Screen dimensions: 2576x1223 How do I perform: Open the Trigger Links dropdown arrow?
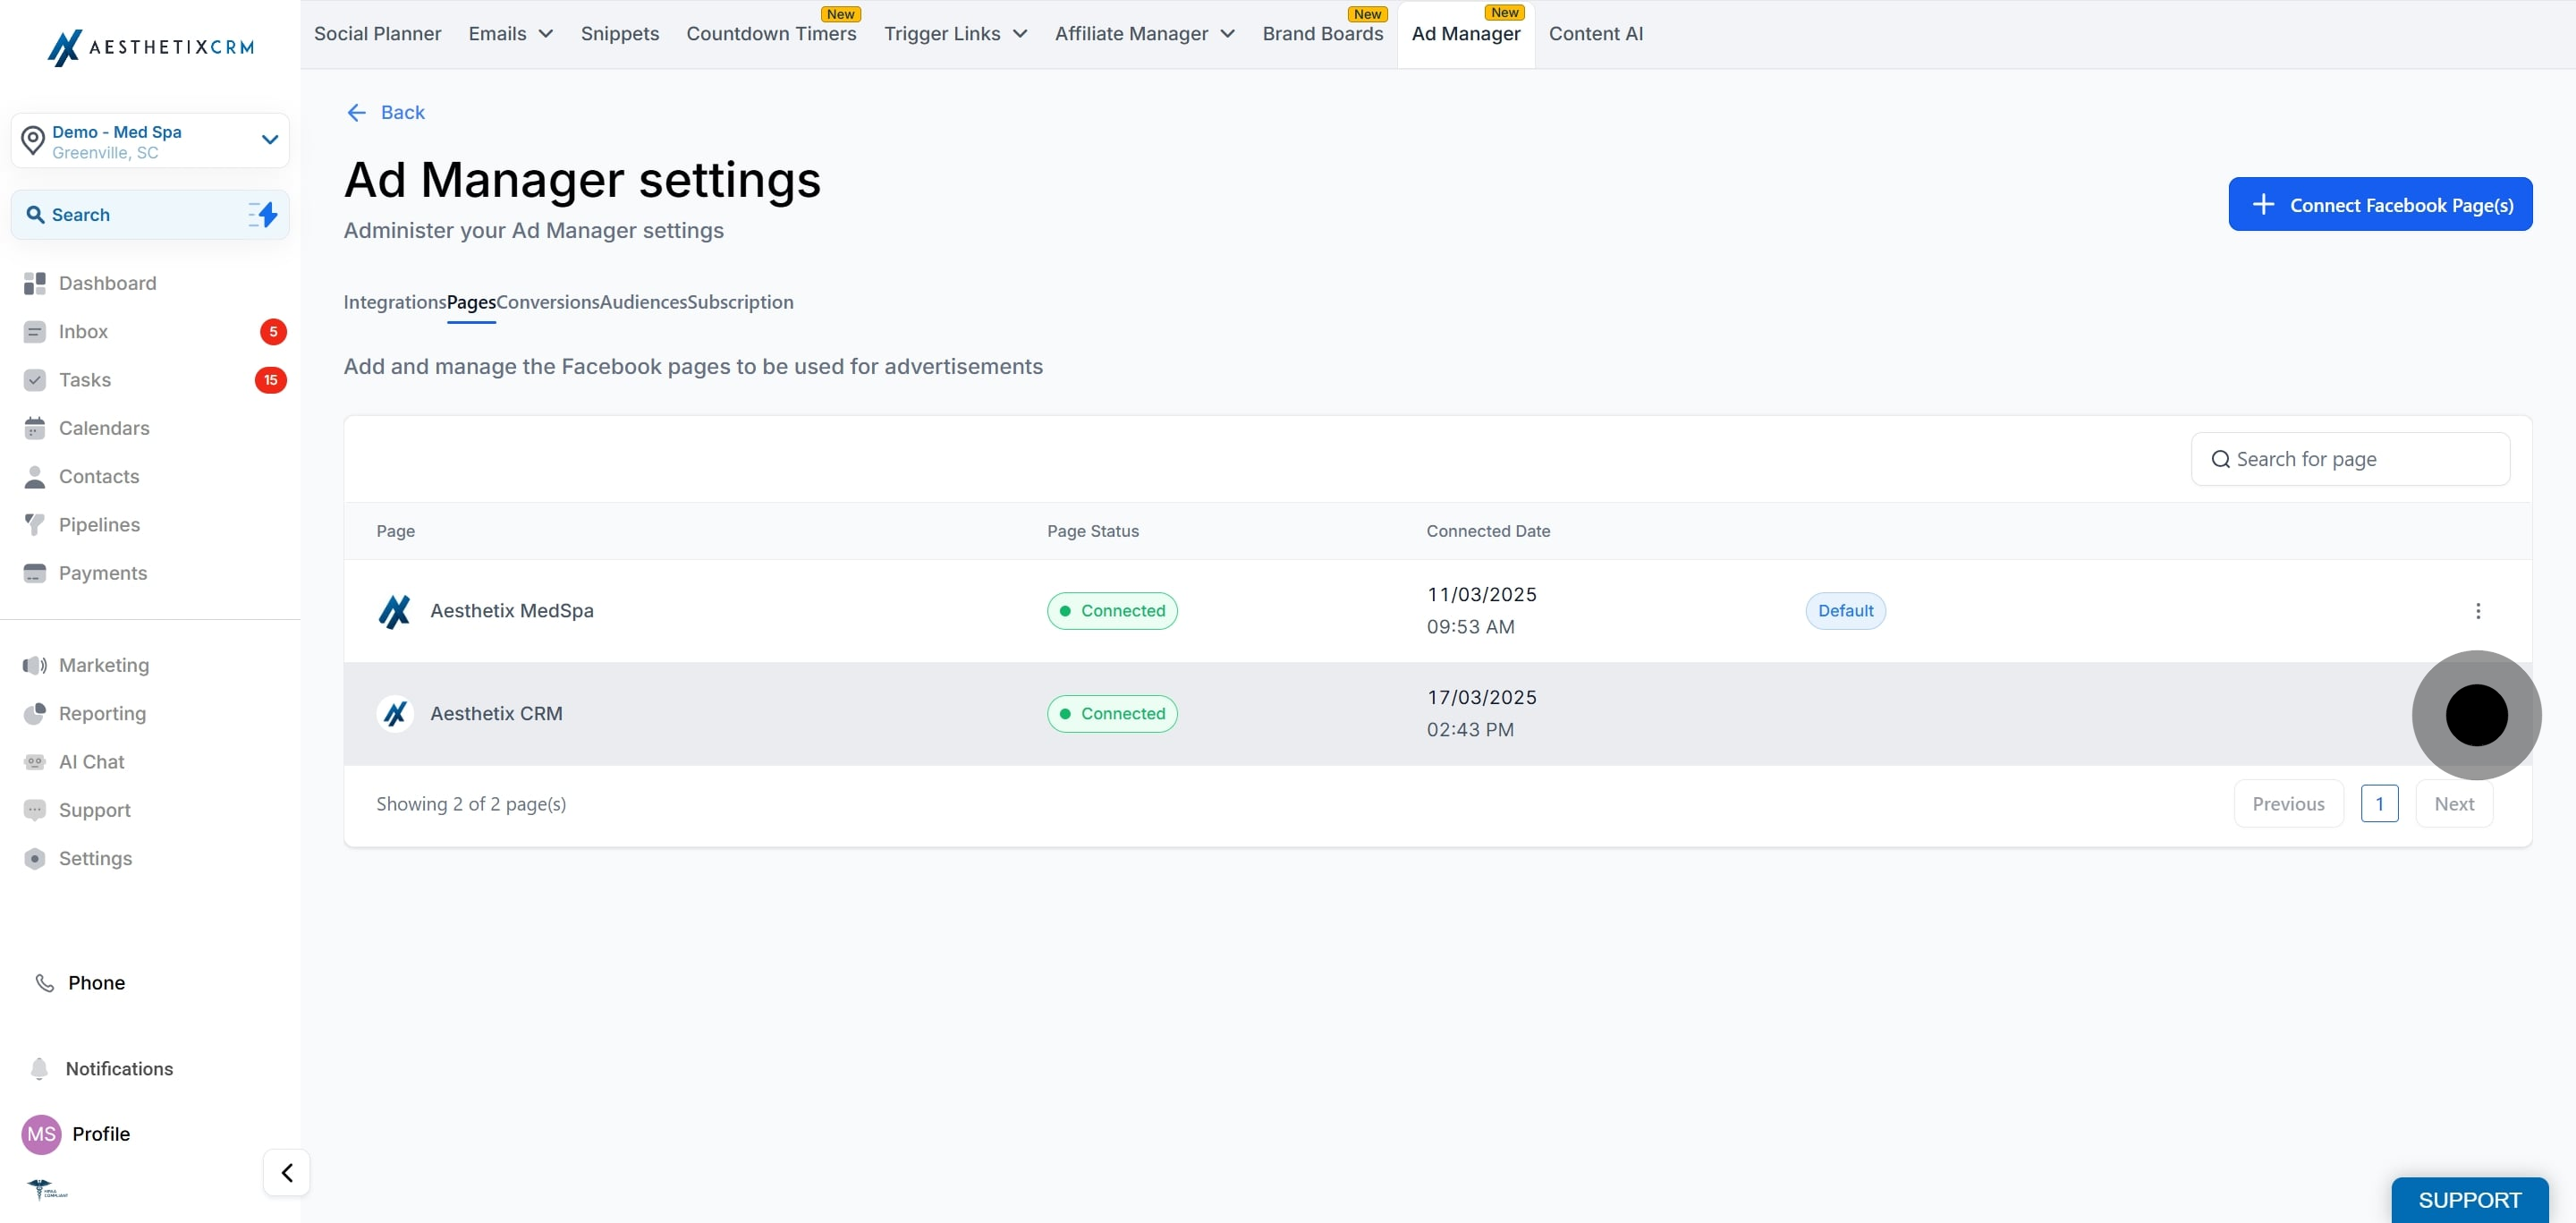pyautogui.click(x=1020, y=34)
